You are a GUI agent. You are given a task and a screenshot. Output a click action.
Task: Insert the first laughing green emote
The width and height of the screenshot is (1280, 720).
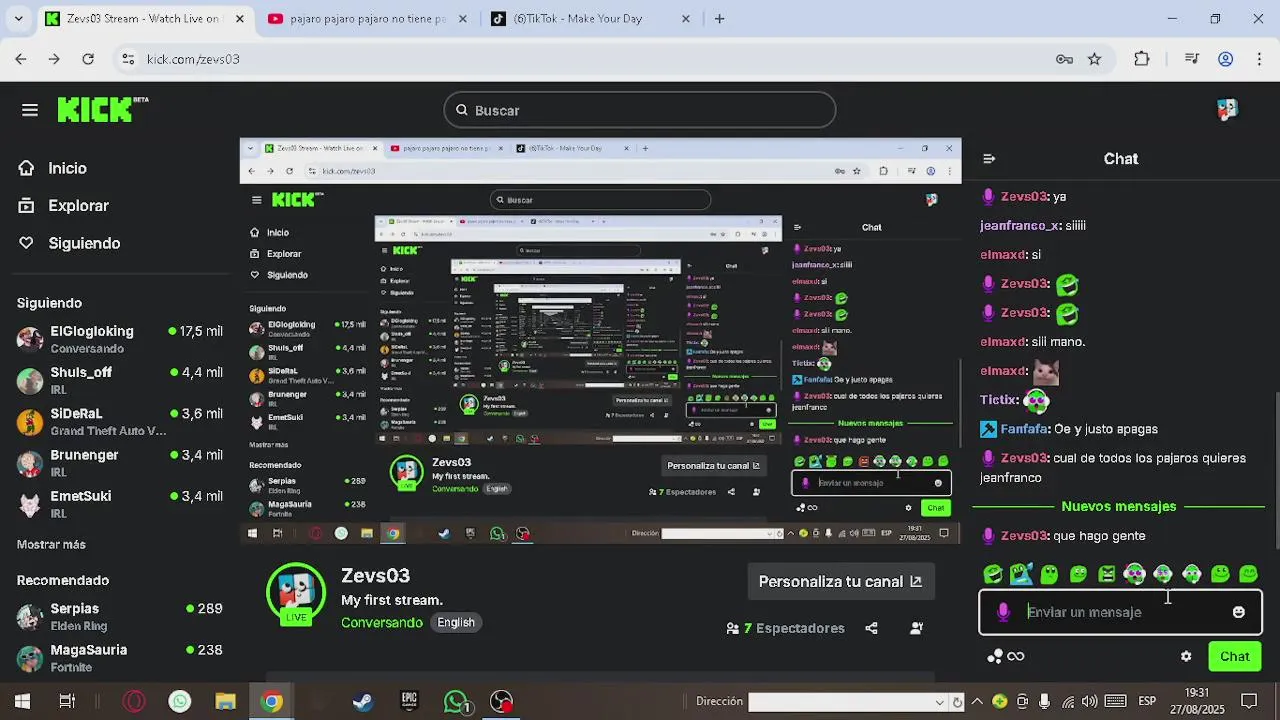pos(992,574)
